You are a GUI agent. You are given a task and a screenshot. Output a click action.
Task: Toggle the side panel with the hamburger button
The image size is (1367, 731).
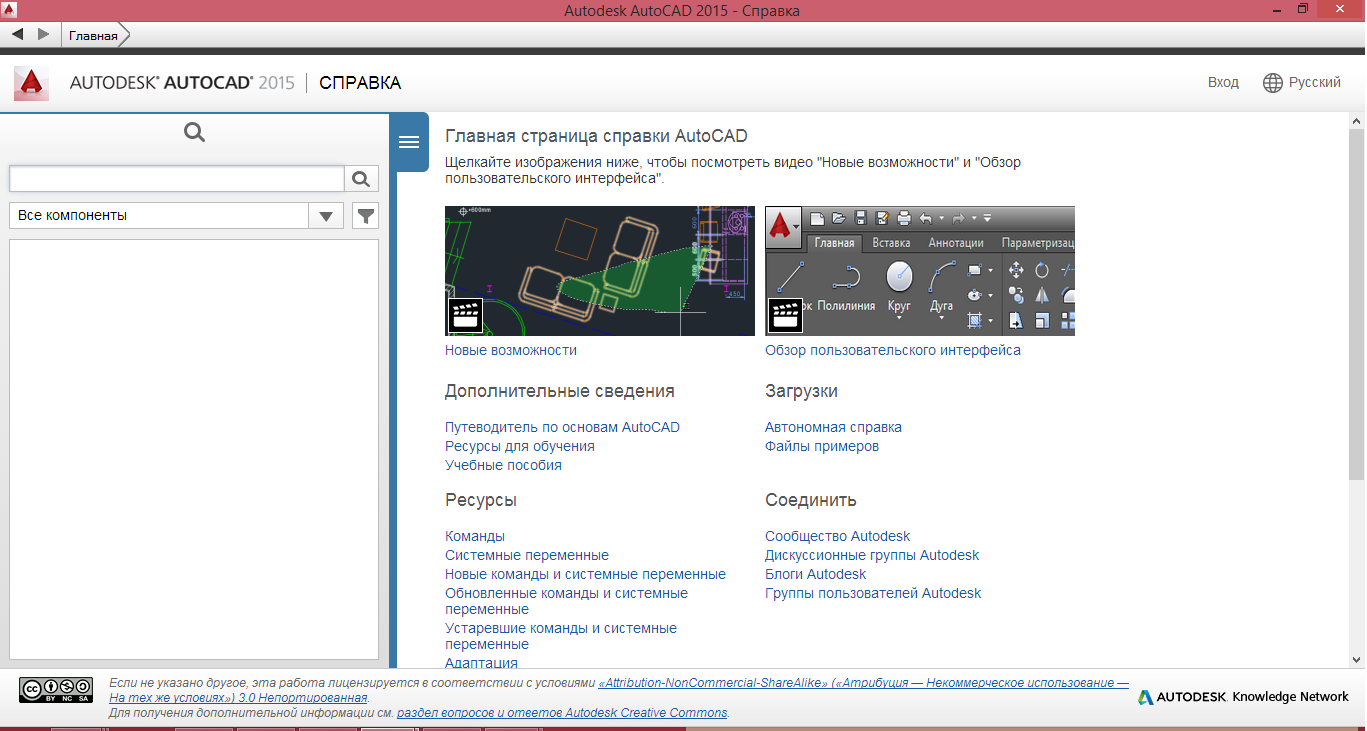(x=408, y=142)
